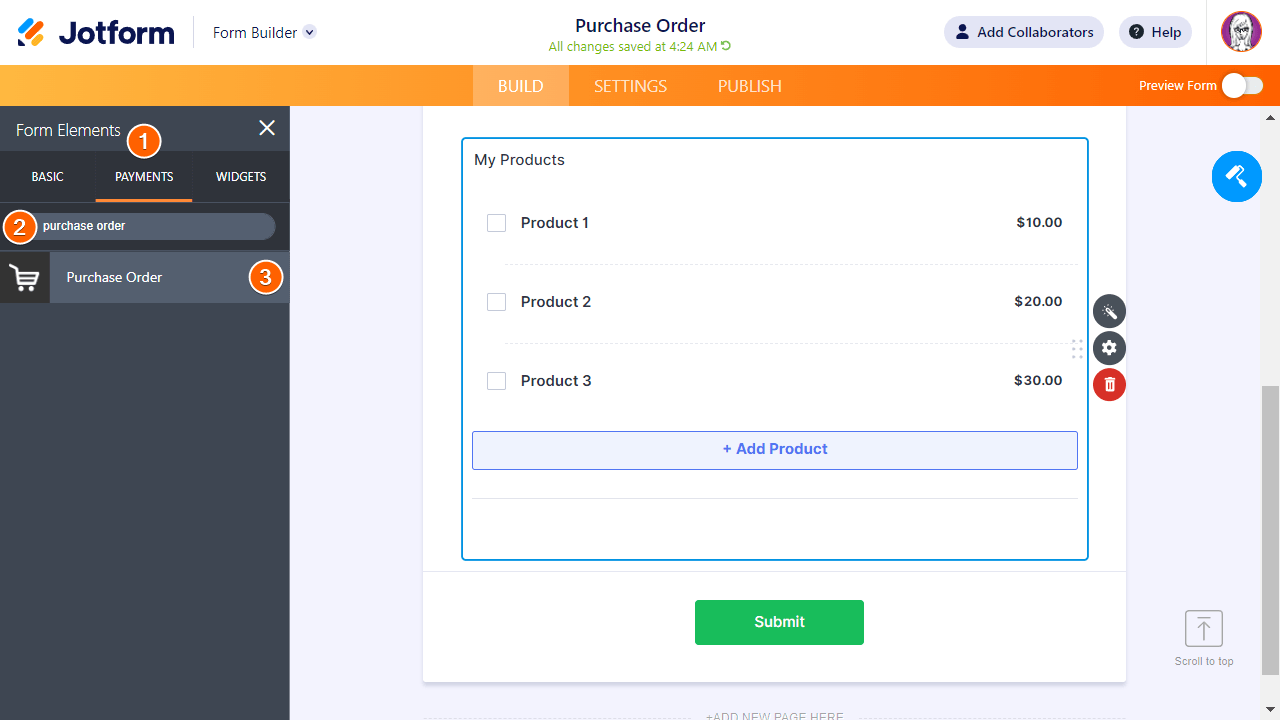The image size is (1280, 720).
Task: Check the Product 1 checkbox
Action: pyautogui.click(x=496, y=223)
